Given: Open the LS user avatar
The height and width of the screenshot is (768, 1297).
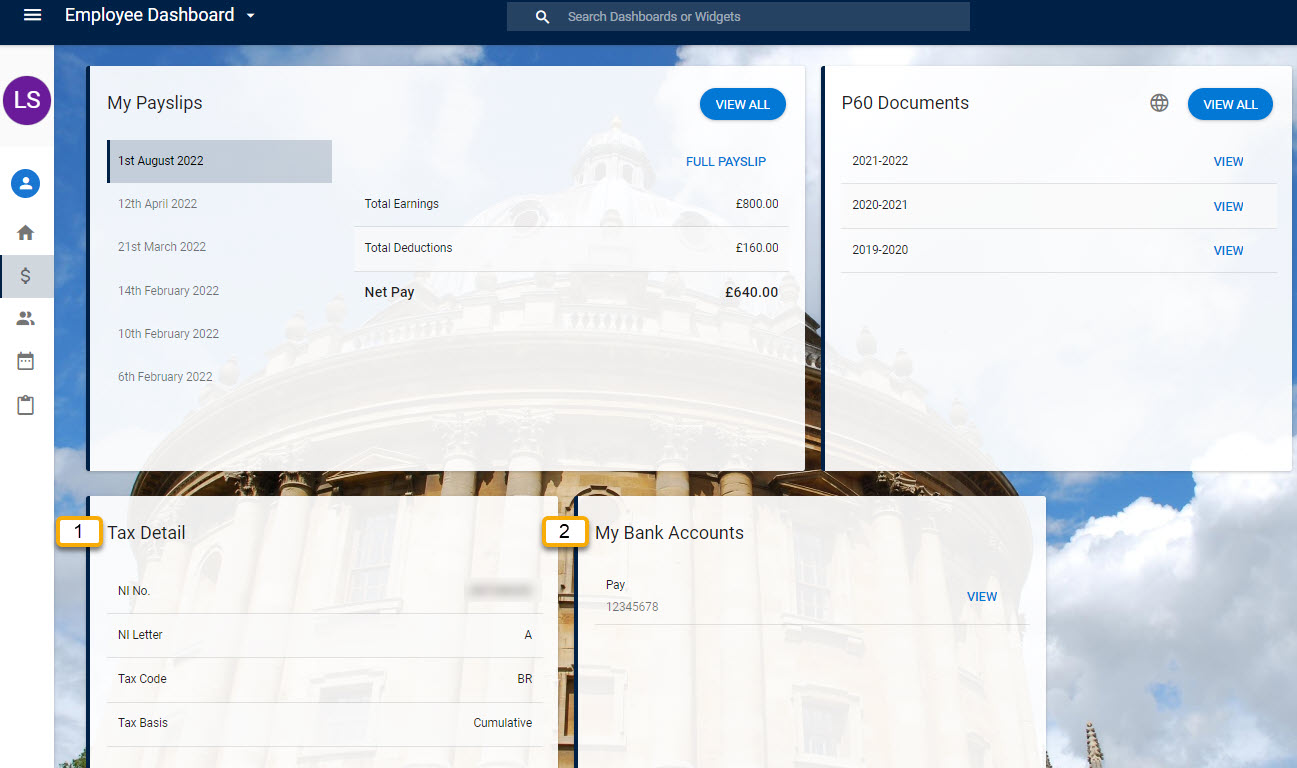Looking at the screenshot, I should (x=27, y=100).
